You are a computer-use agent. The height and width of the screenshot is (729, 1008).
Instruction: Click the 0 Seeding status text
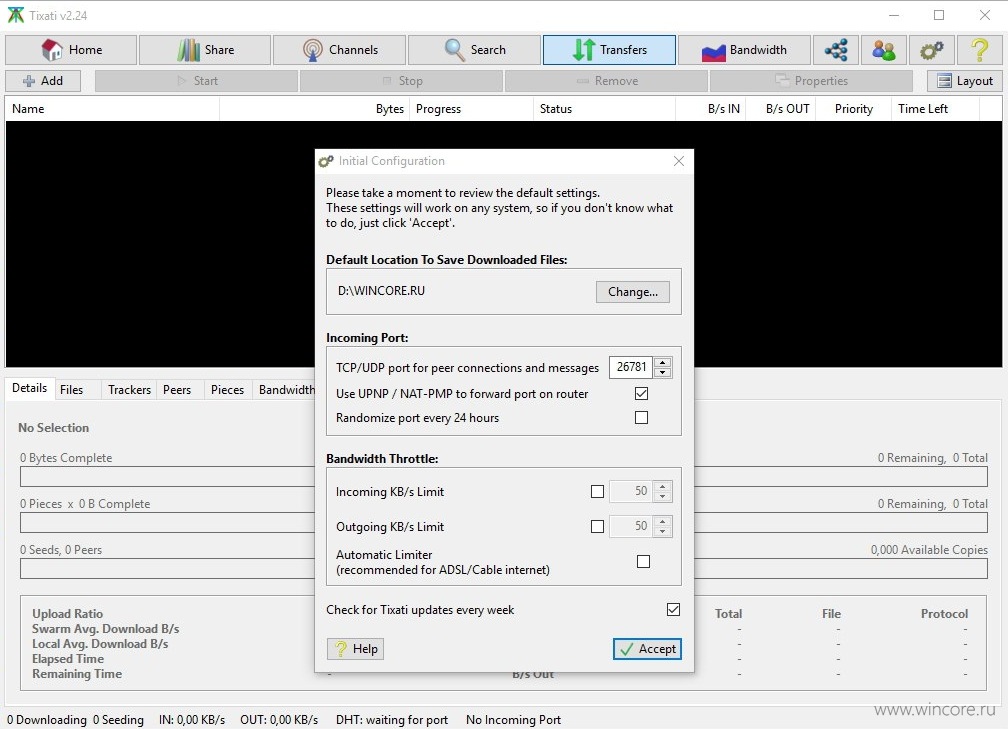click(118, 720)
